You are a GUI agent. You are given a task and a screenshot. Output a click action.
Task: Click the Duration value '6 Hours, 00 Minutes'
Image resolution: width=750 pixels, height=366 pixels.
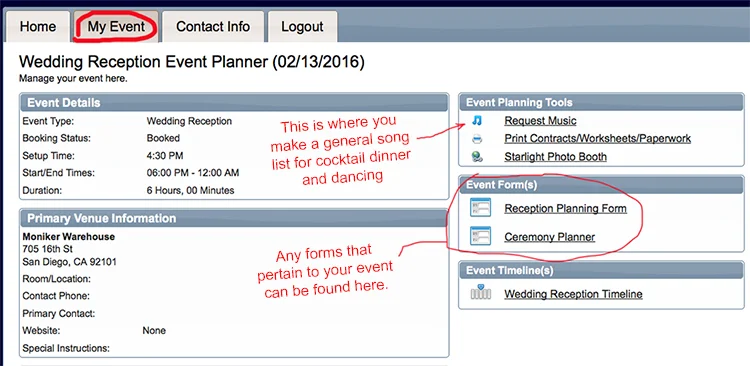[190, 190]
